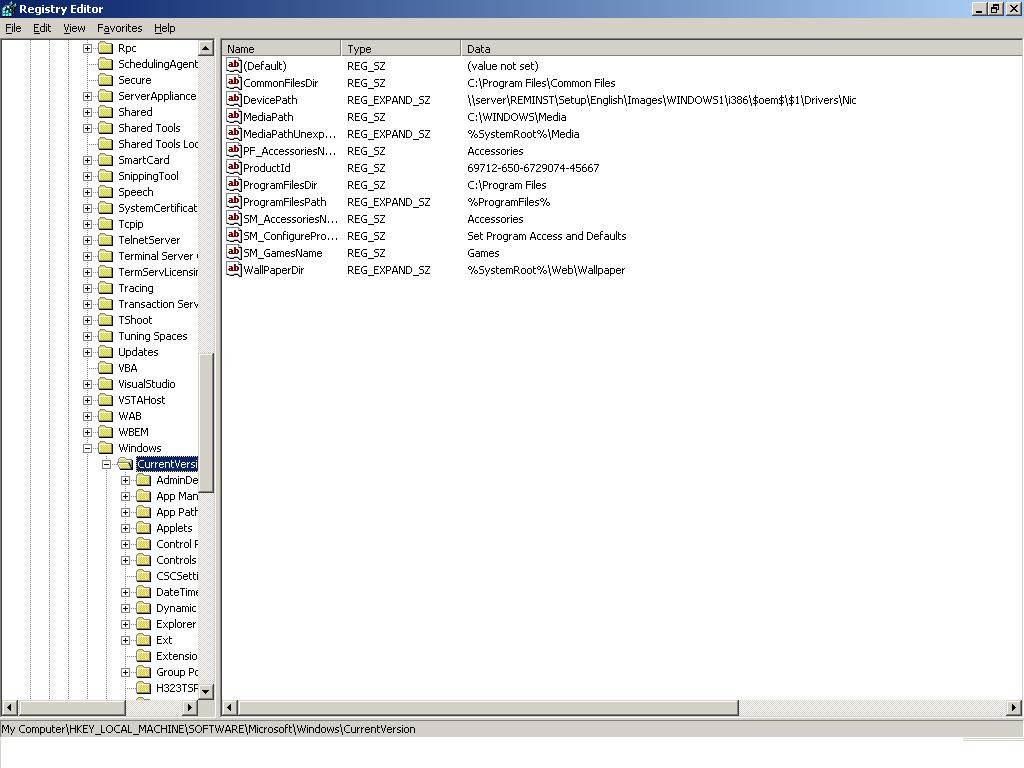Image resolution: width=1024 pixels, height=768 pixels.
Task: Select the Updates key
Action: pos(138,352)
